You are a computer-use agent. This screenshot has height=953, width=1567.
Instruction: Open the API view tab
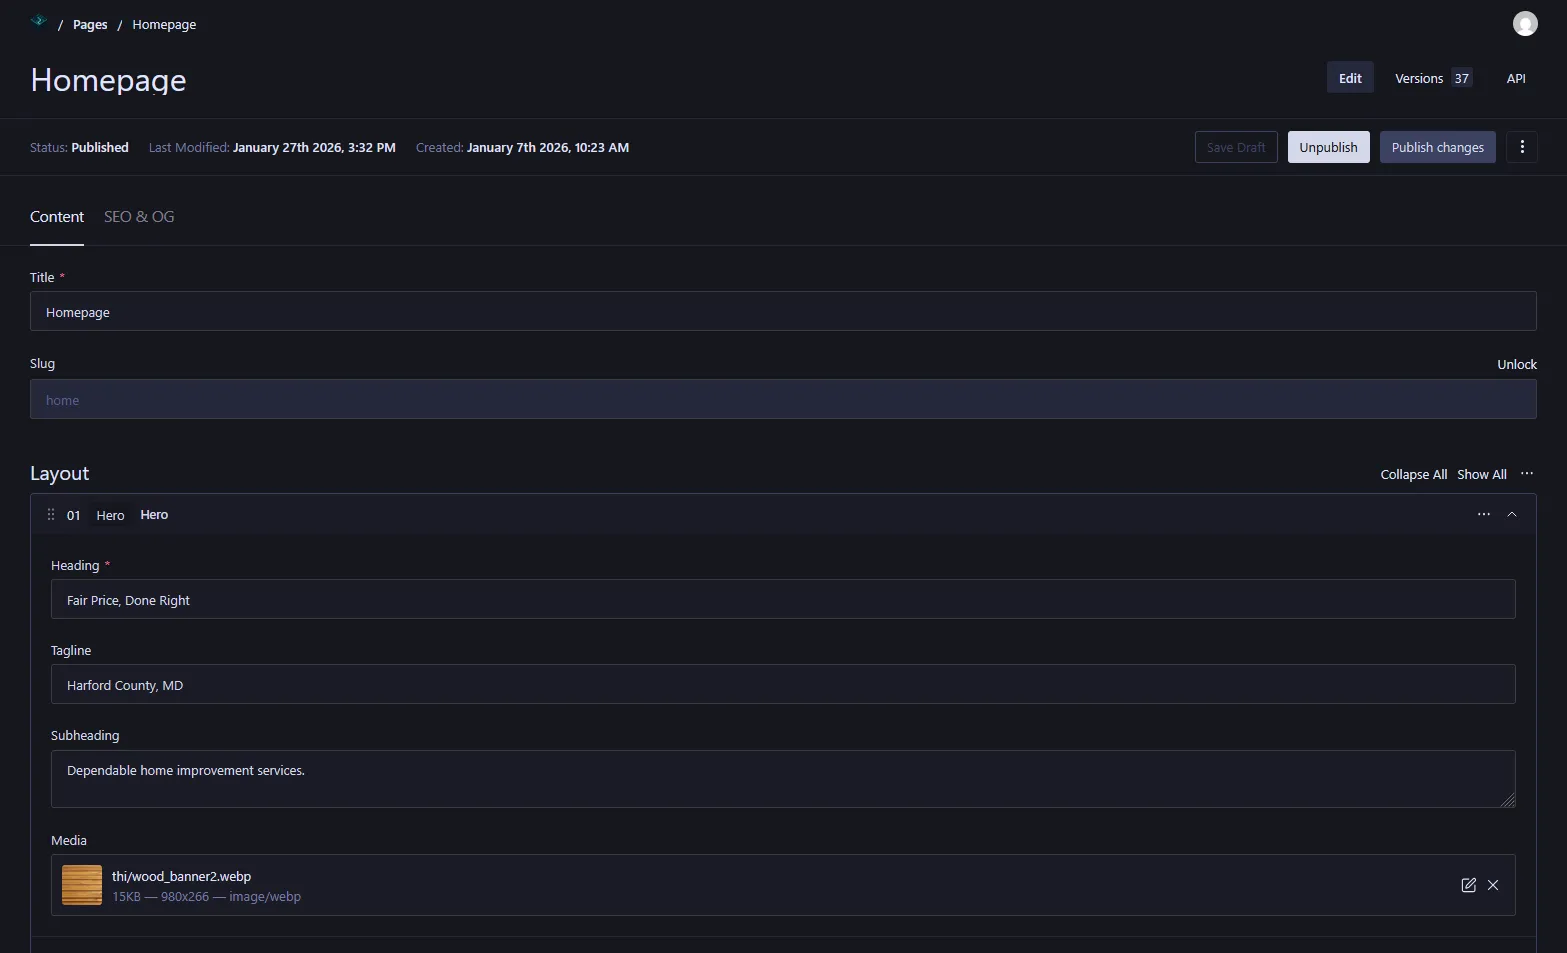tap(1515, 78)
